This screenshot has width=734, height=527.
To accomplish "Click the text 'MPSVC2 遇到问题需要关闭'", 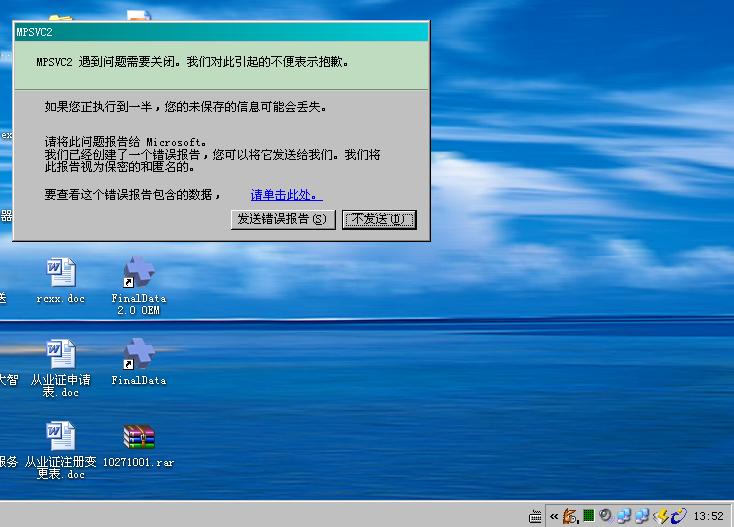I will 106,62.
